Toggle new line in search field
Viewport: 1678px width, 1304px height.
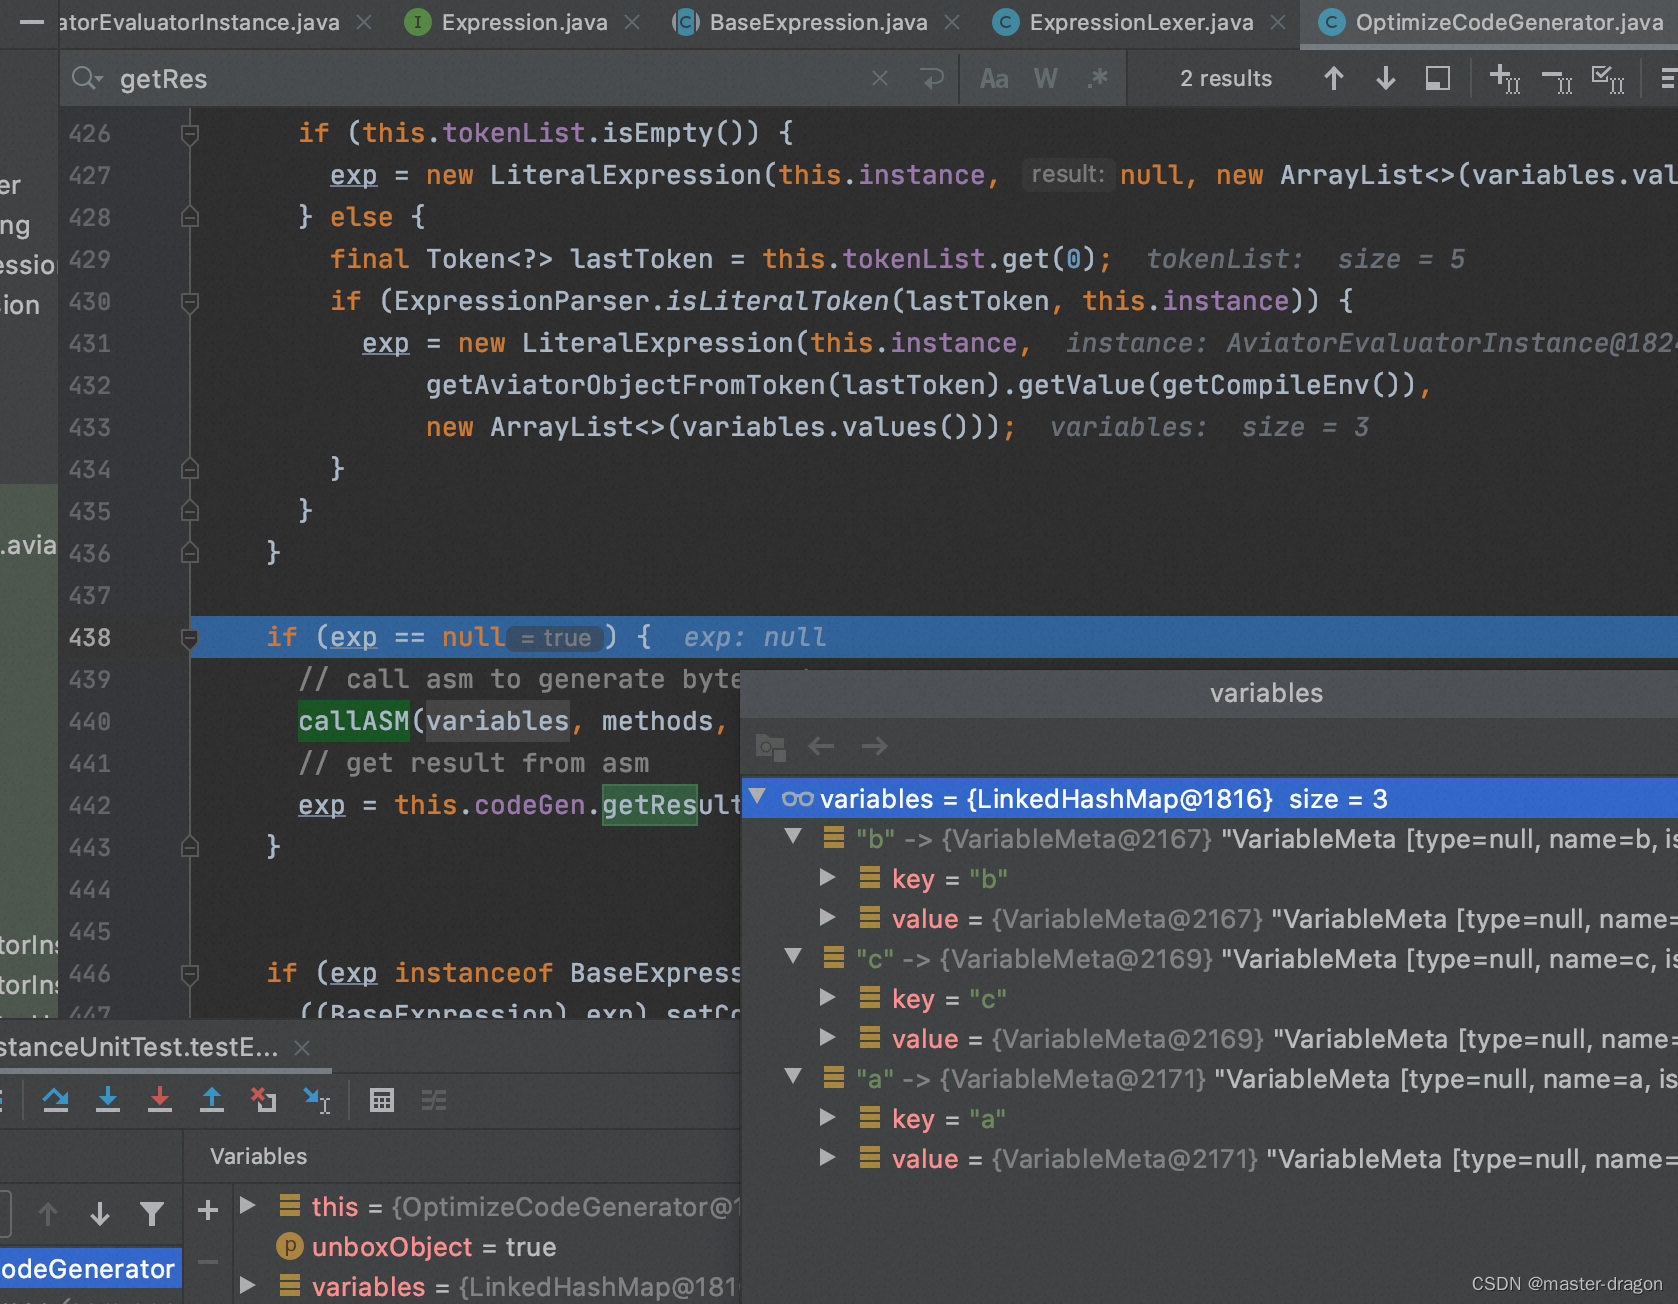[x=932, y=78]
